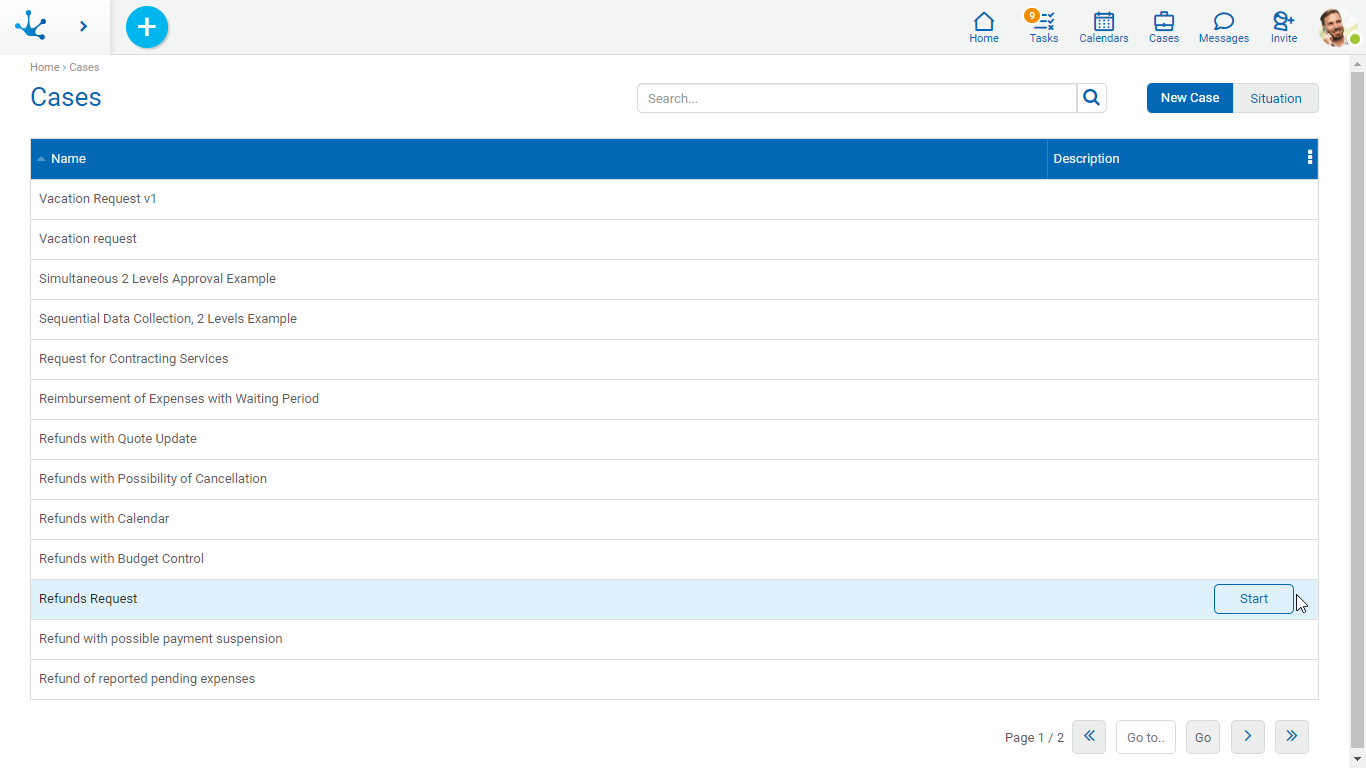Open the table column options menu
1366x768 pixels.
click(1309, 158)
